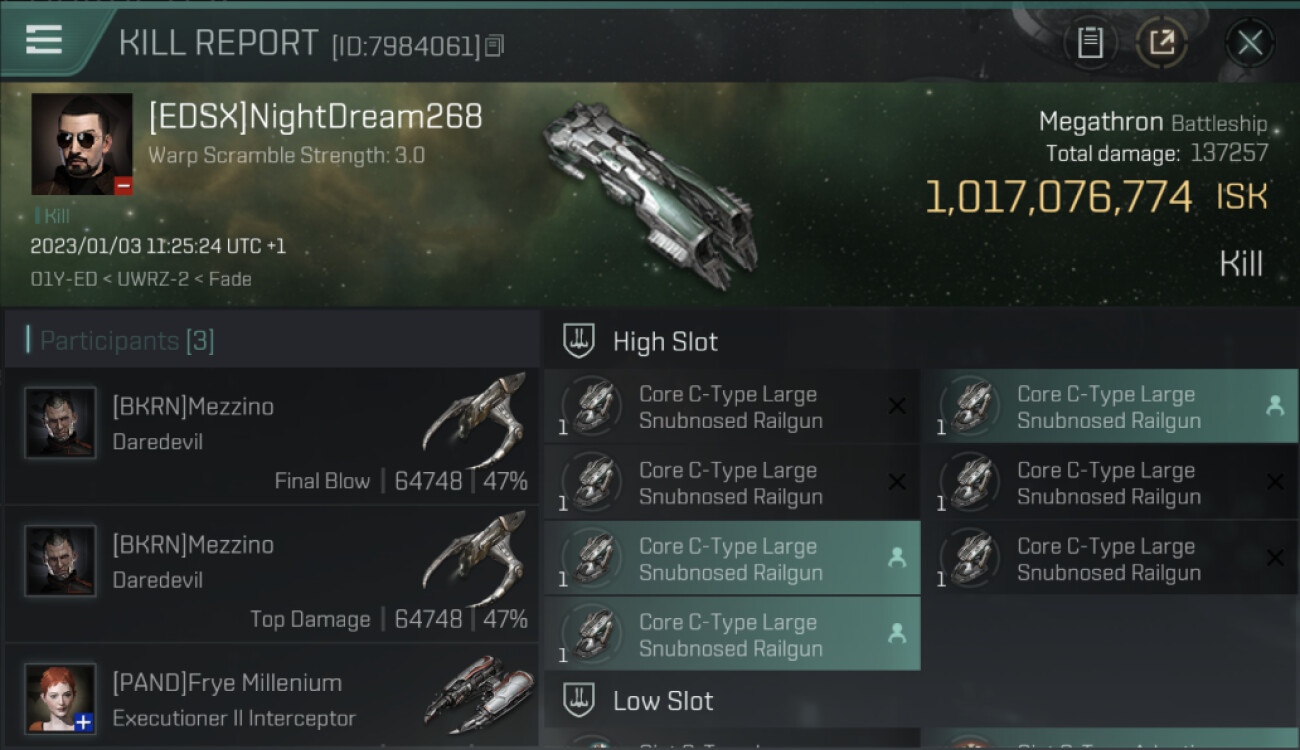Click the clipboard report icon
The image size is (1300, 750).
[1090, 42]
